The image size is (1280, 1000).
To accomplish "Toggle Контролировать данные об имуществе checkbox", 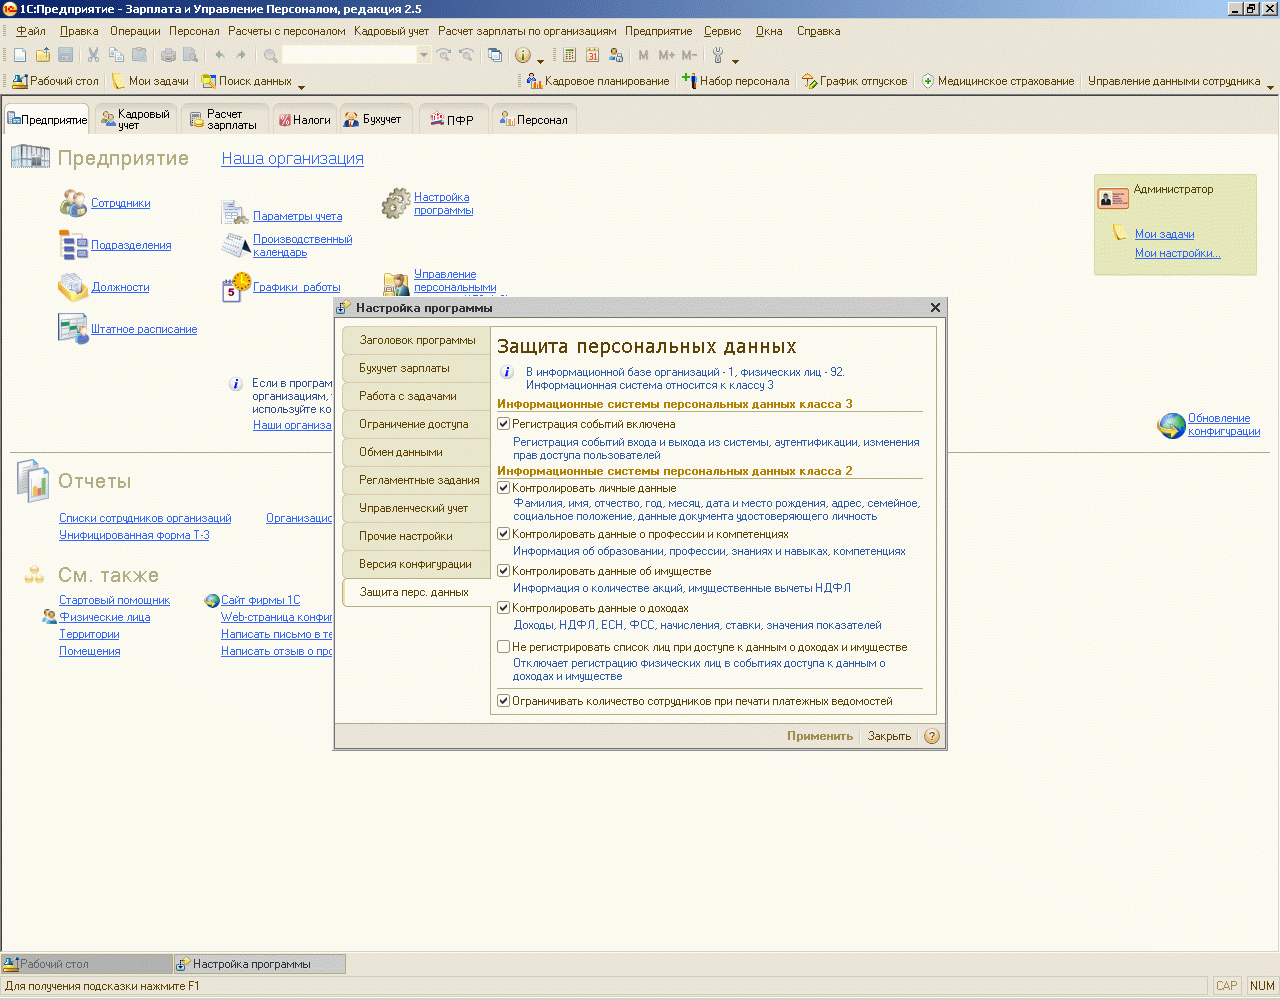I will [504, 571].
